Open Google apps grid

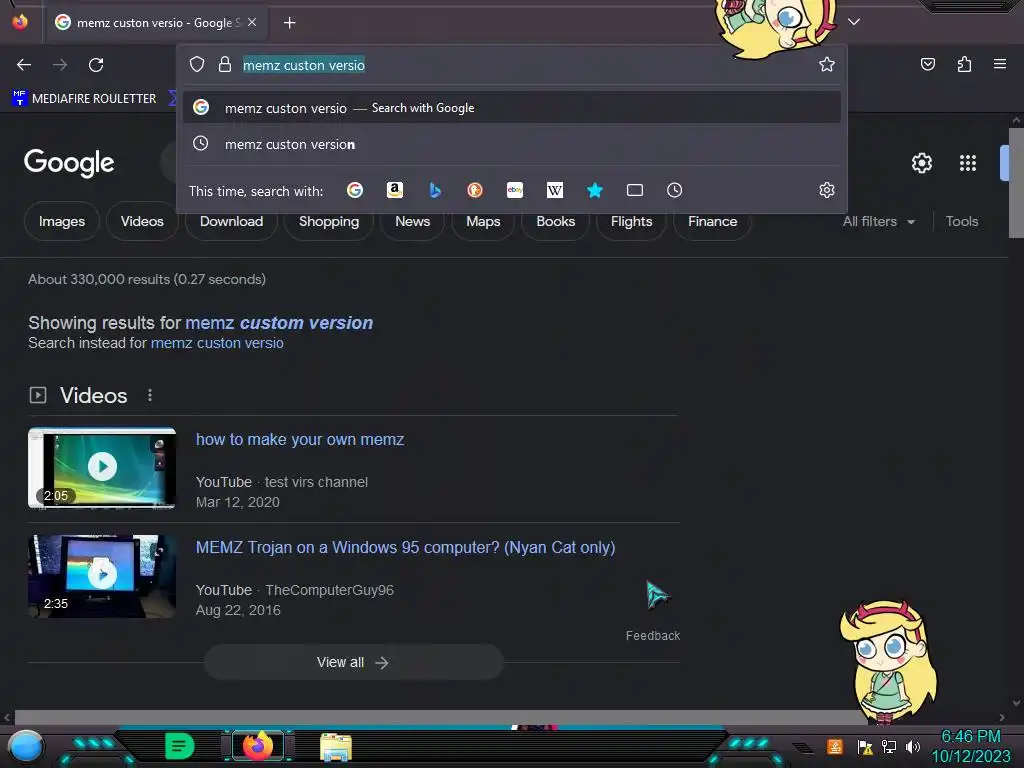point(968,163)
